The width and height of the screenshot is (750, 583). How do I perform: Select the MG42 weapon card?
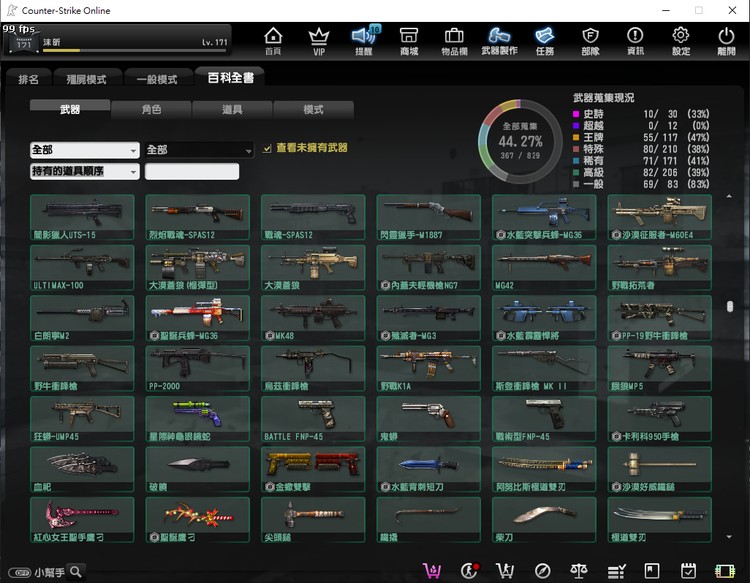pos(544,267)
